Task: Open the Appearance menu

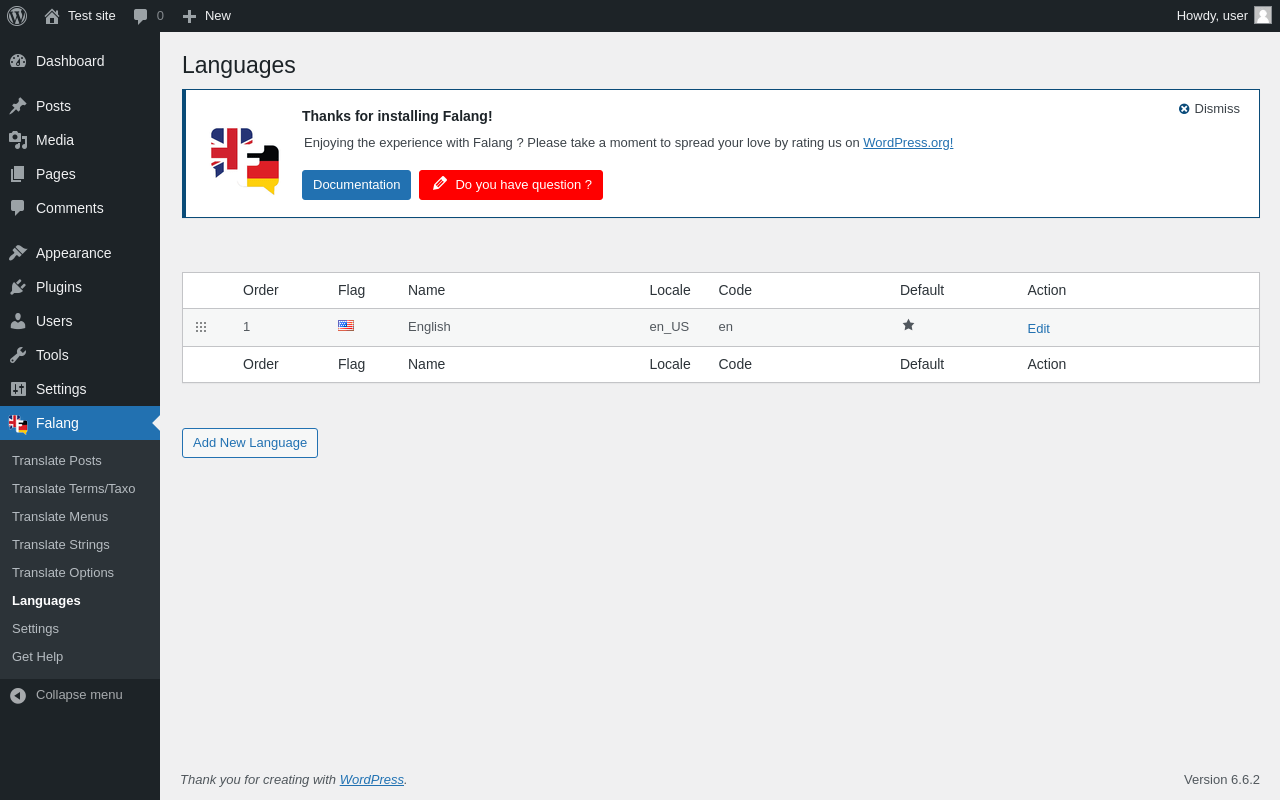Action: coord(73,253)
